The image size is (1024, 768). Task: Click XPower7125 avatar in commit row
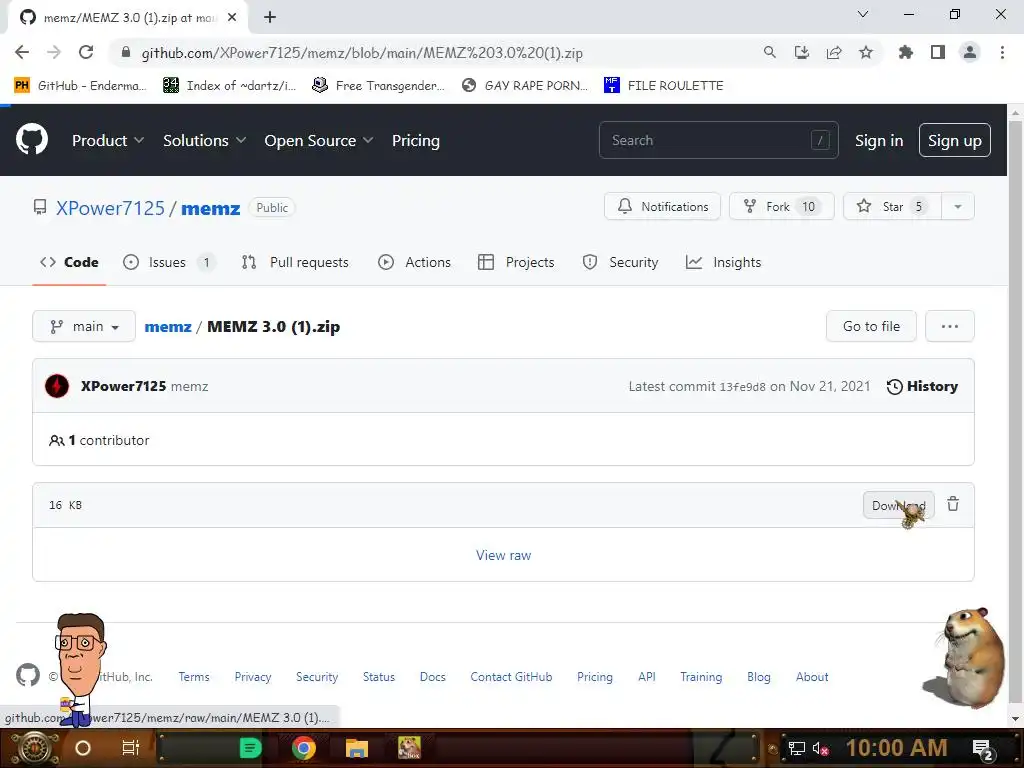(57, 386)
